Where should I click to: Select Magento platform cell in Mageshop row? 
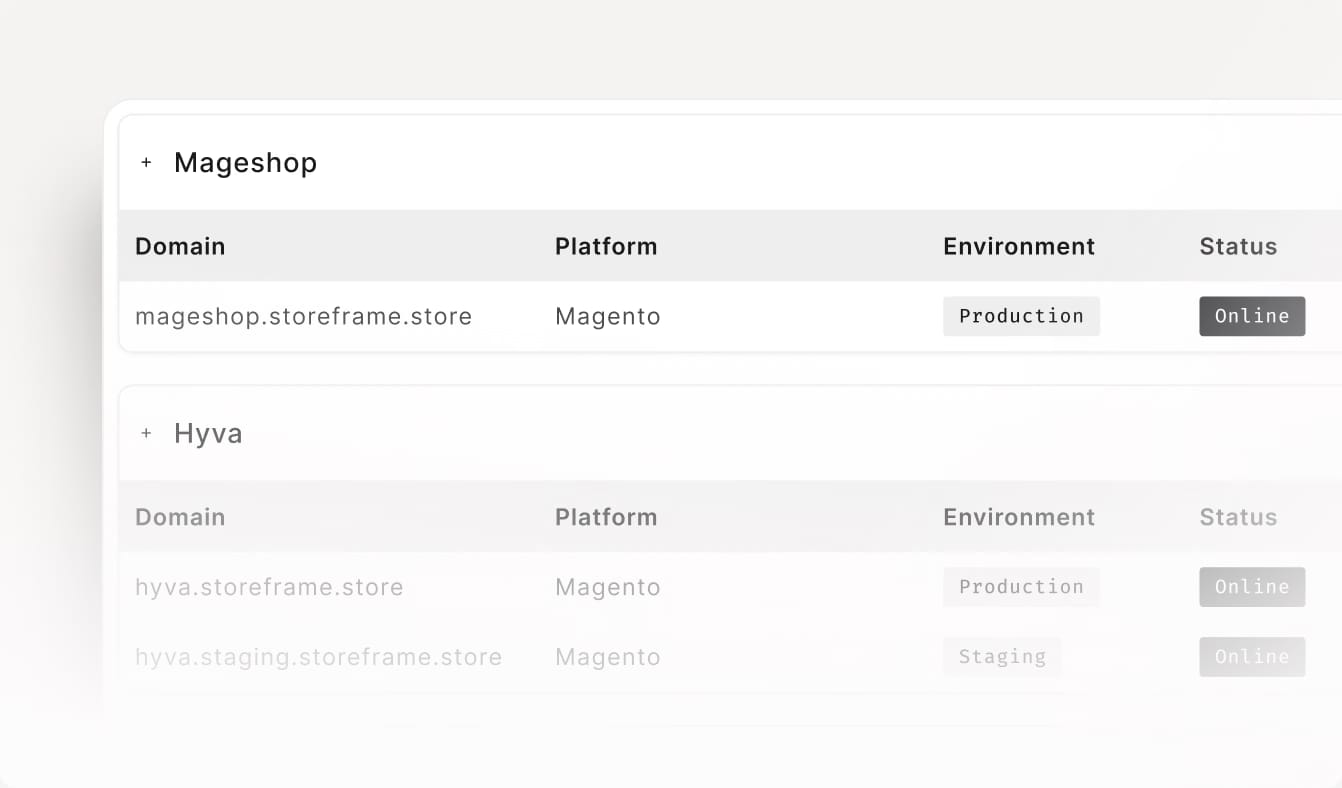608,317
